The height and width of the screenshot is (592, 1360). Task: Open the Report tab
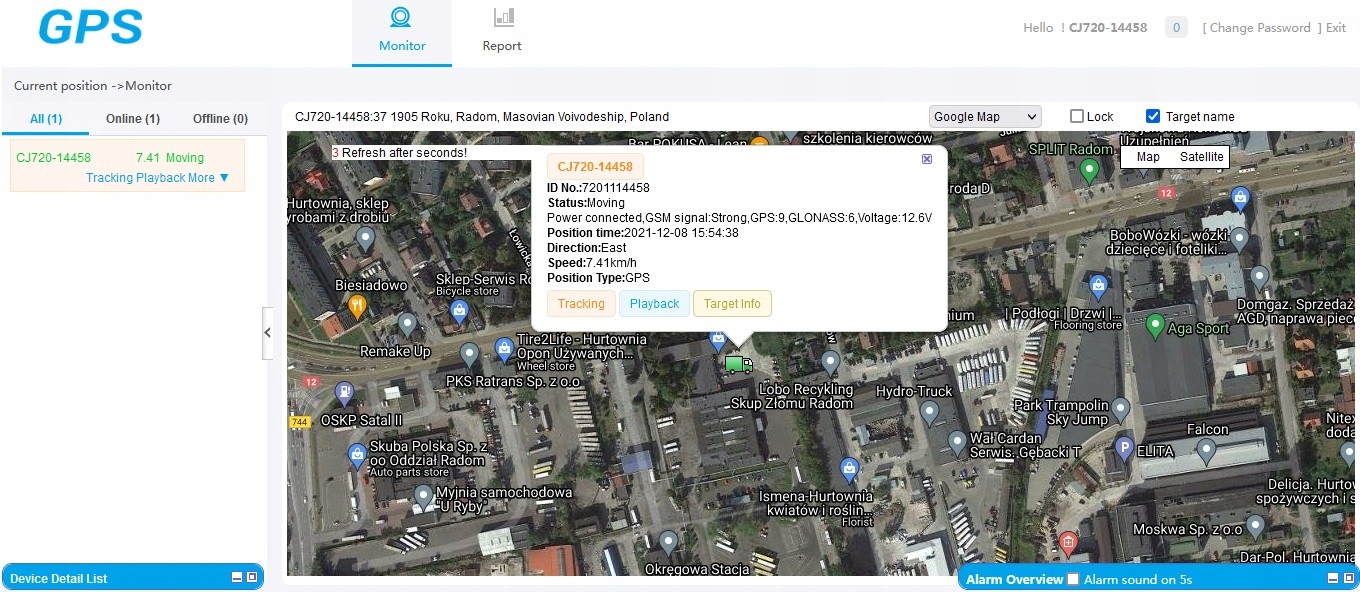pos(502,32)
